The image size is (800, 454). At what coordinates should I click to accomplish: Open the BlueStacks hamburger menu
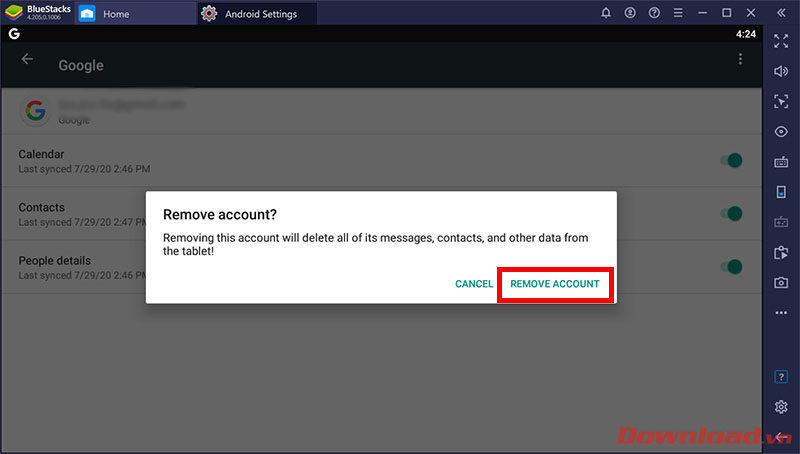(678, 13)
